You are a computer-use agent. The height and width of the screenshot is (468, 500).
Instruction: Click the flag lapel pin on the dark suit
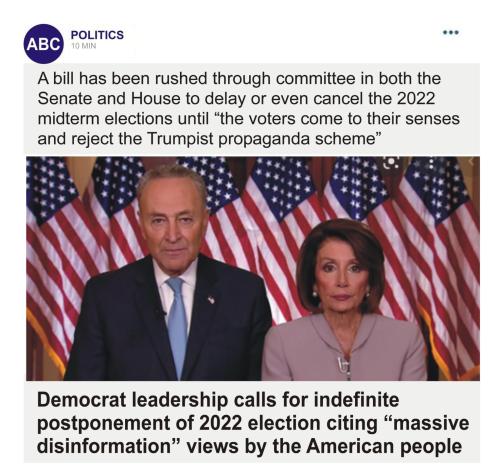click(x=211, y=300)
